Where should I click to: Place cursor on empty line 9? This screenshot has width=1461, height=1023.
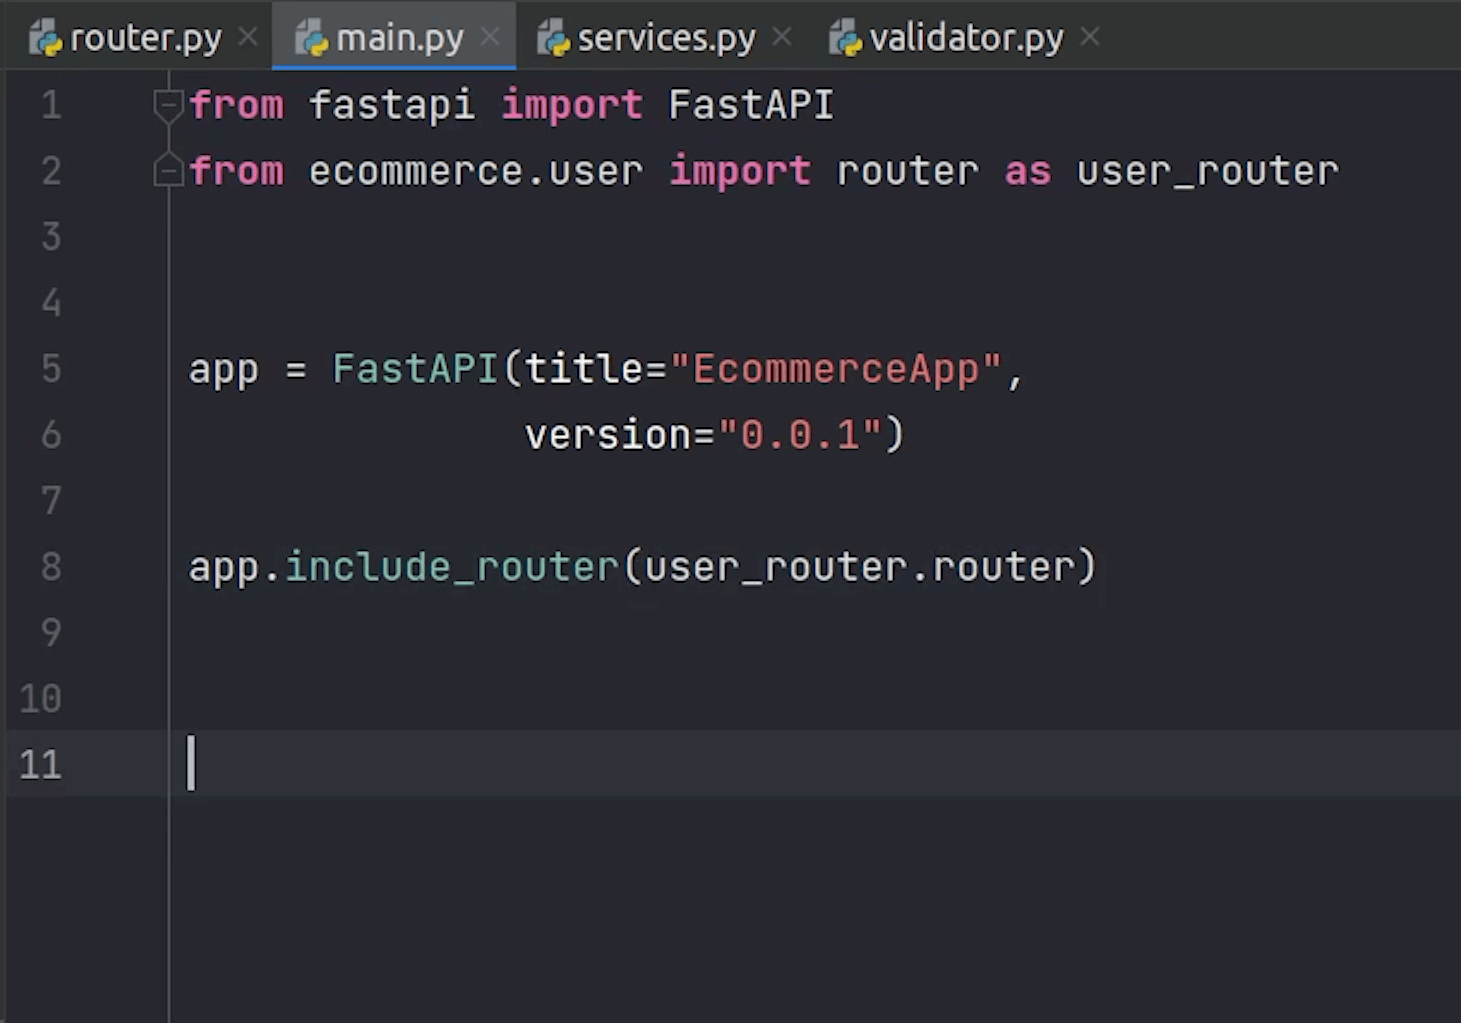point(600,633)
